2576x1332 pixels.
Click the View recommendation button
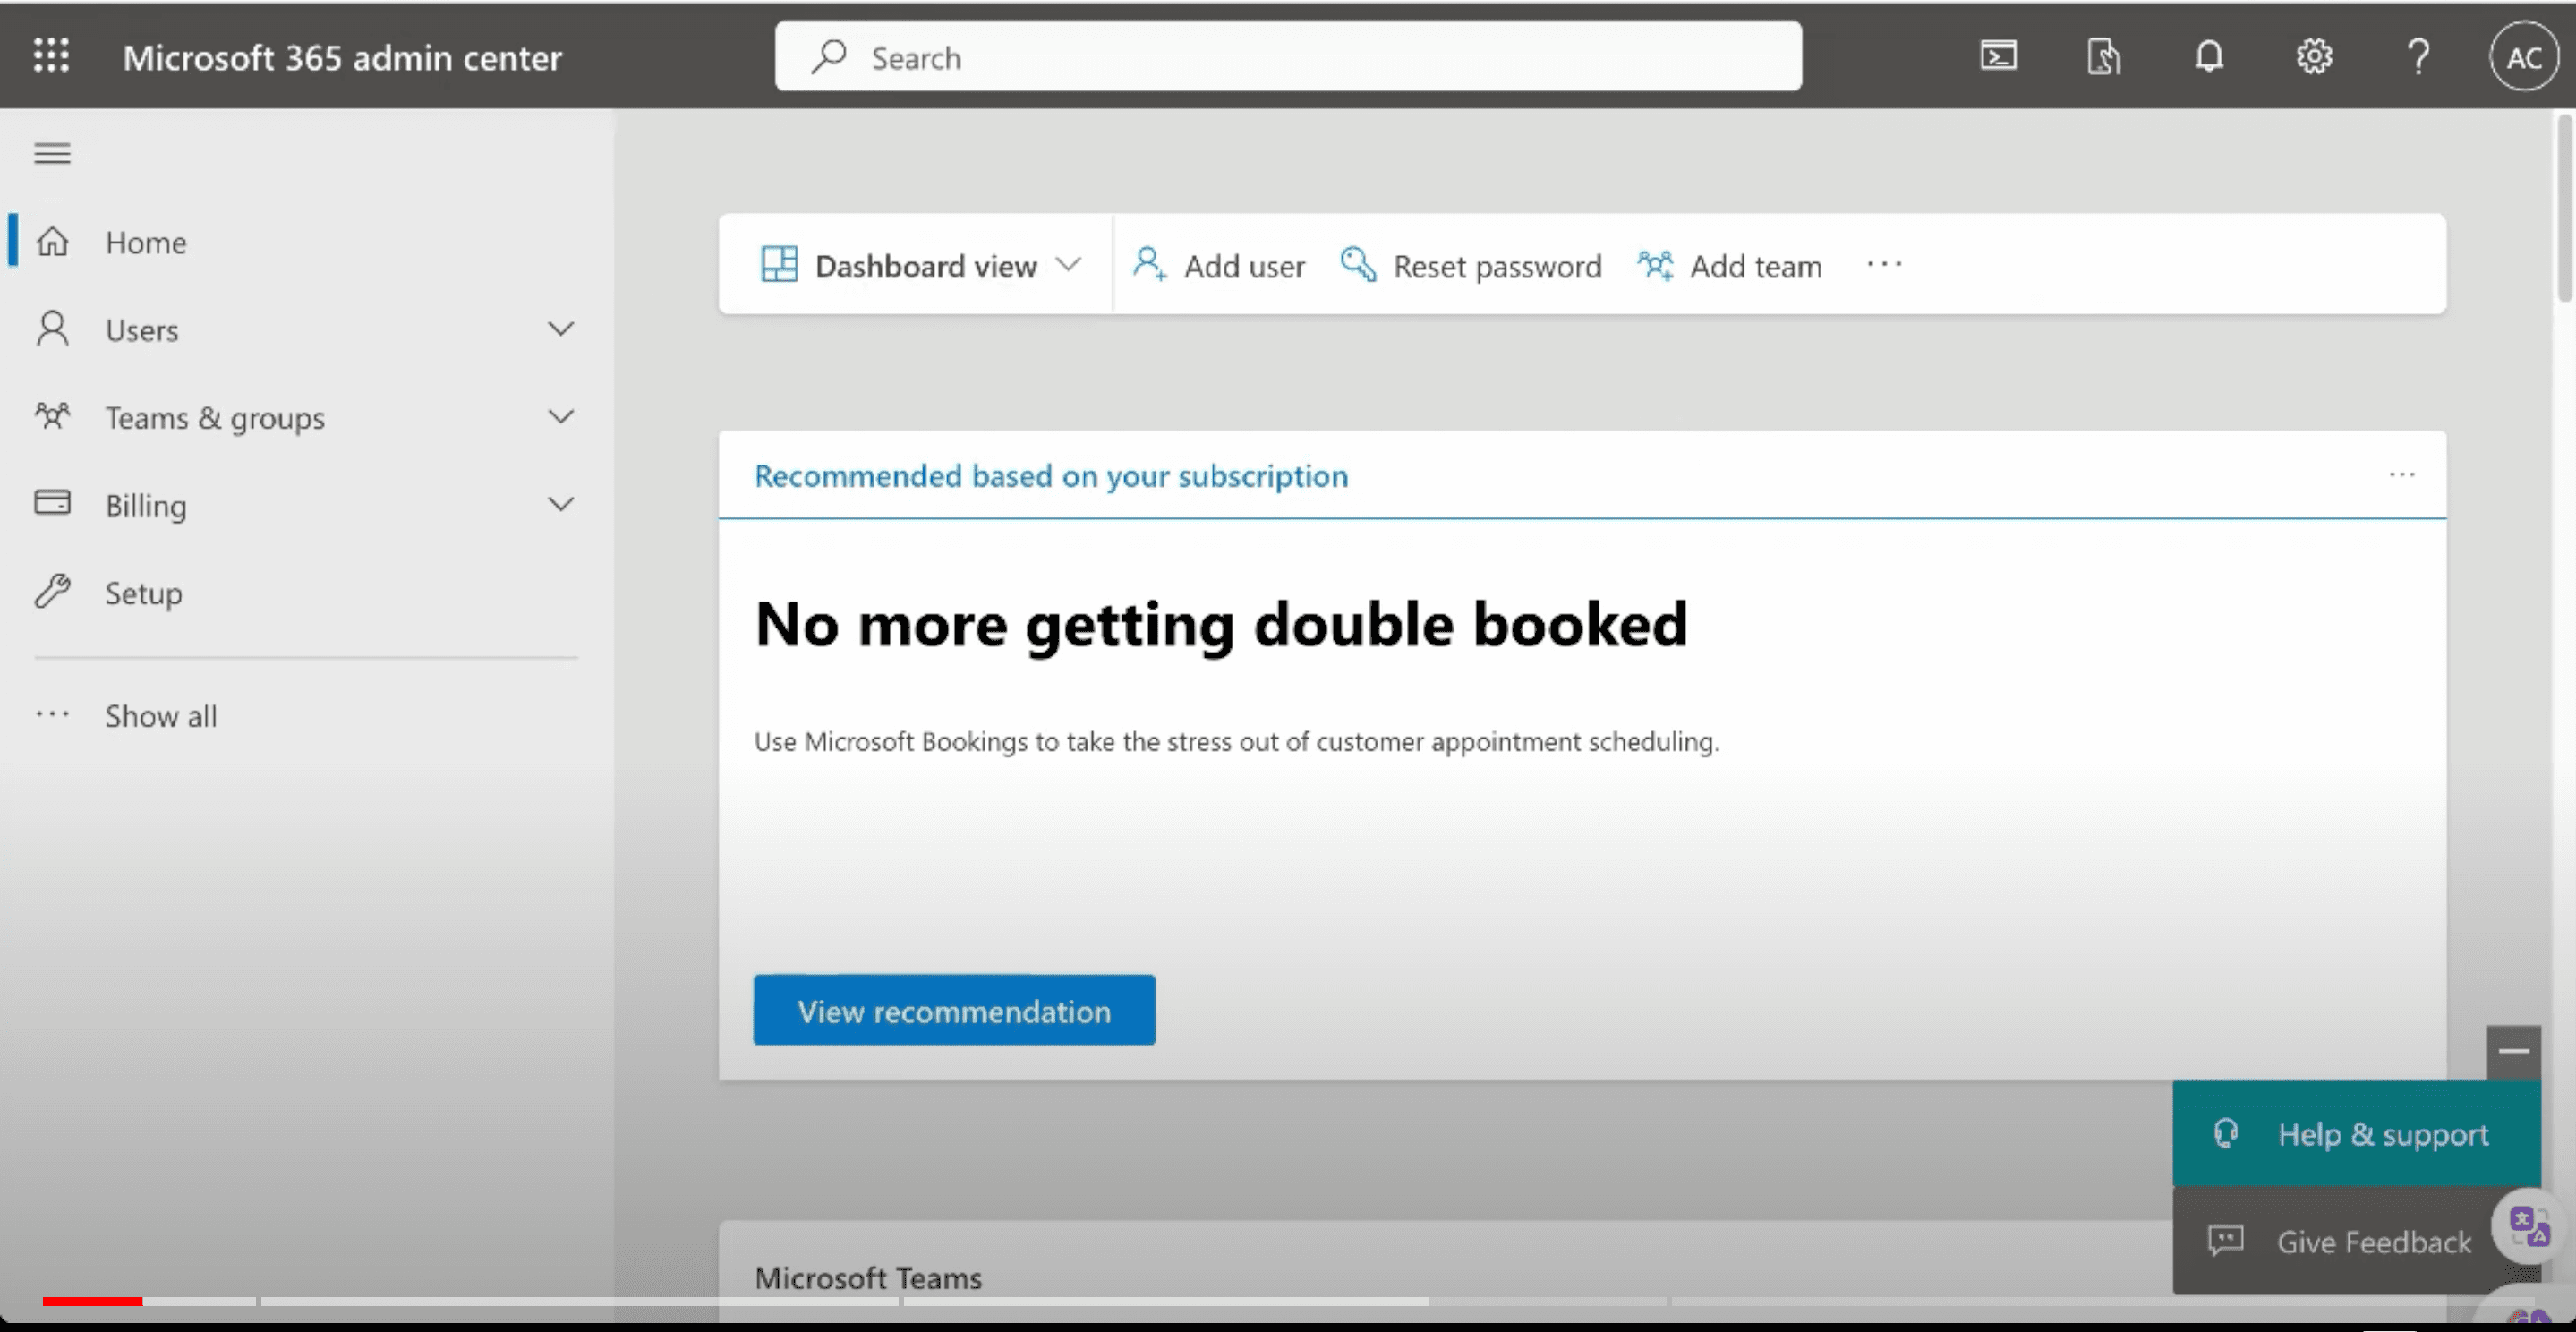[954, 1011]
